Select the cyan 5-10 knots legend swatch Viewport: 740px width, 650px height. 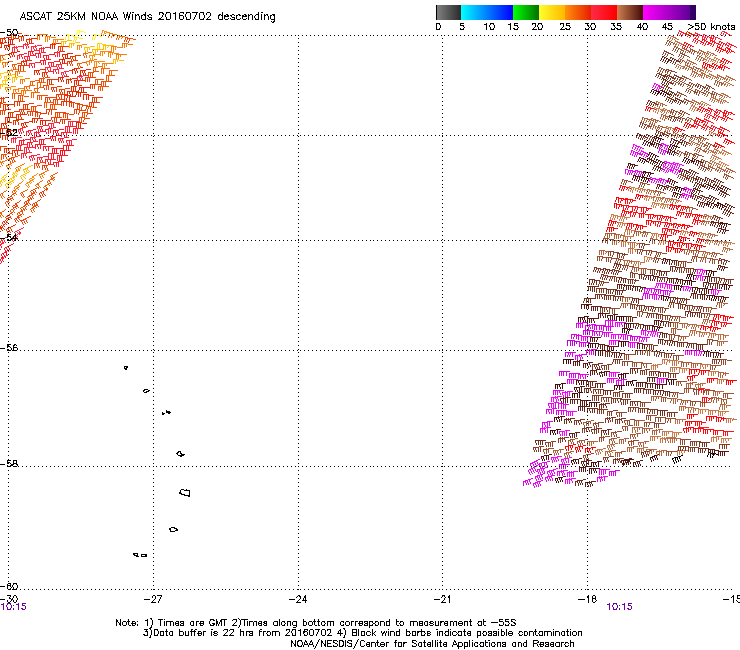tap(474, 12)
